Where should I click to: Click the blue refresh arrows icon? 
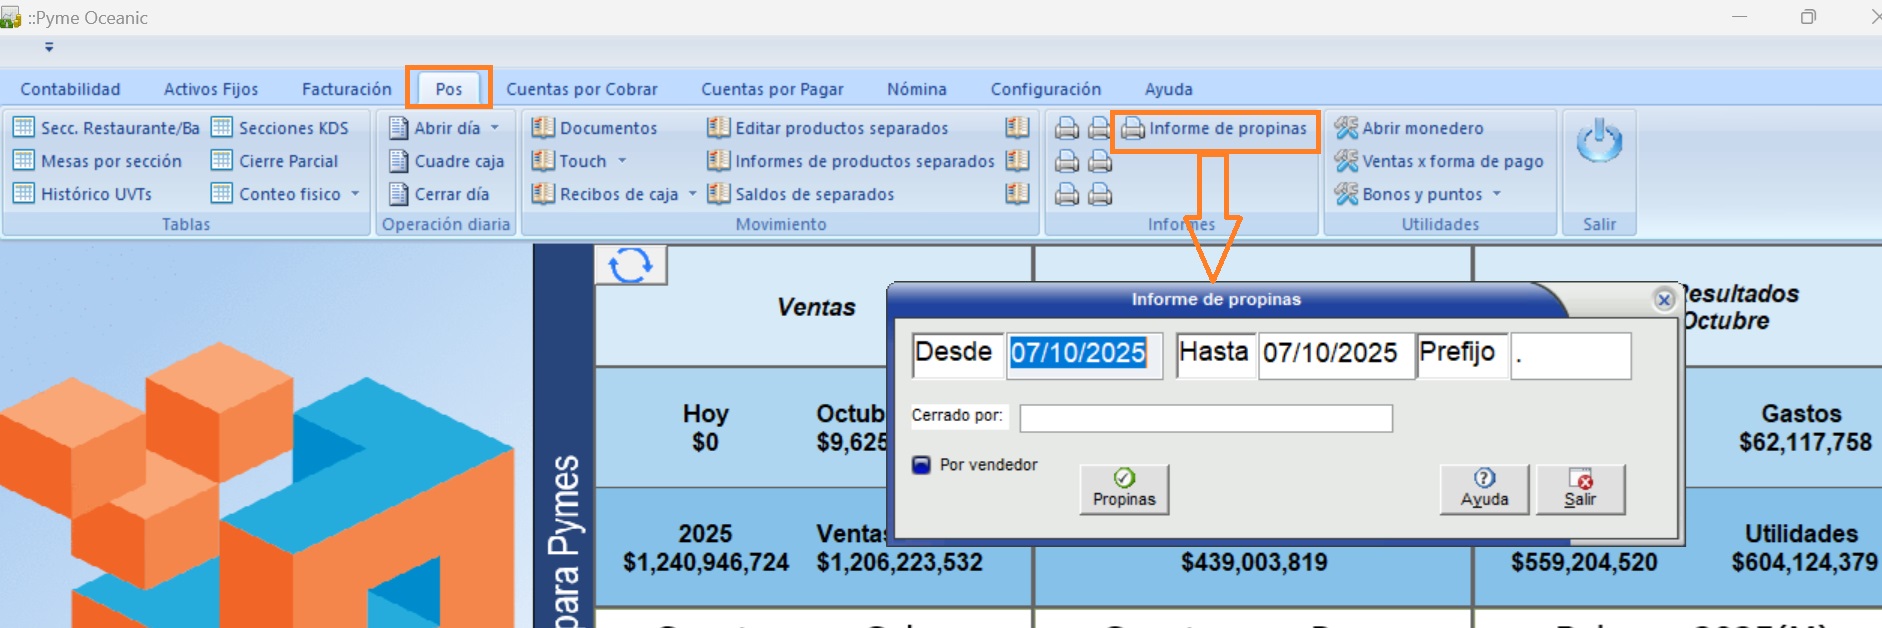click(x=630, y=266)
